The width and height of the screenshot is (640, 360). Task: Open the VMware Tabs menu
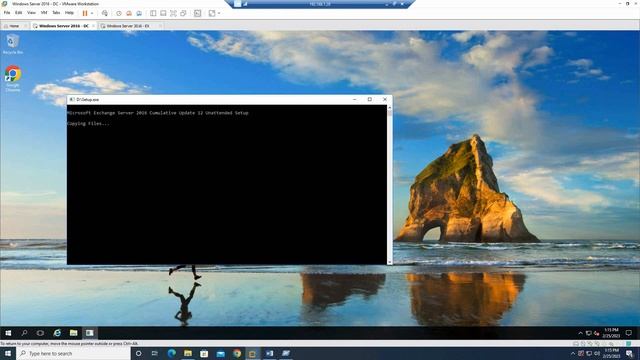click(x=56, y=13)
